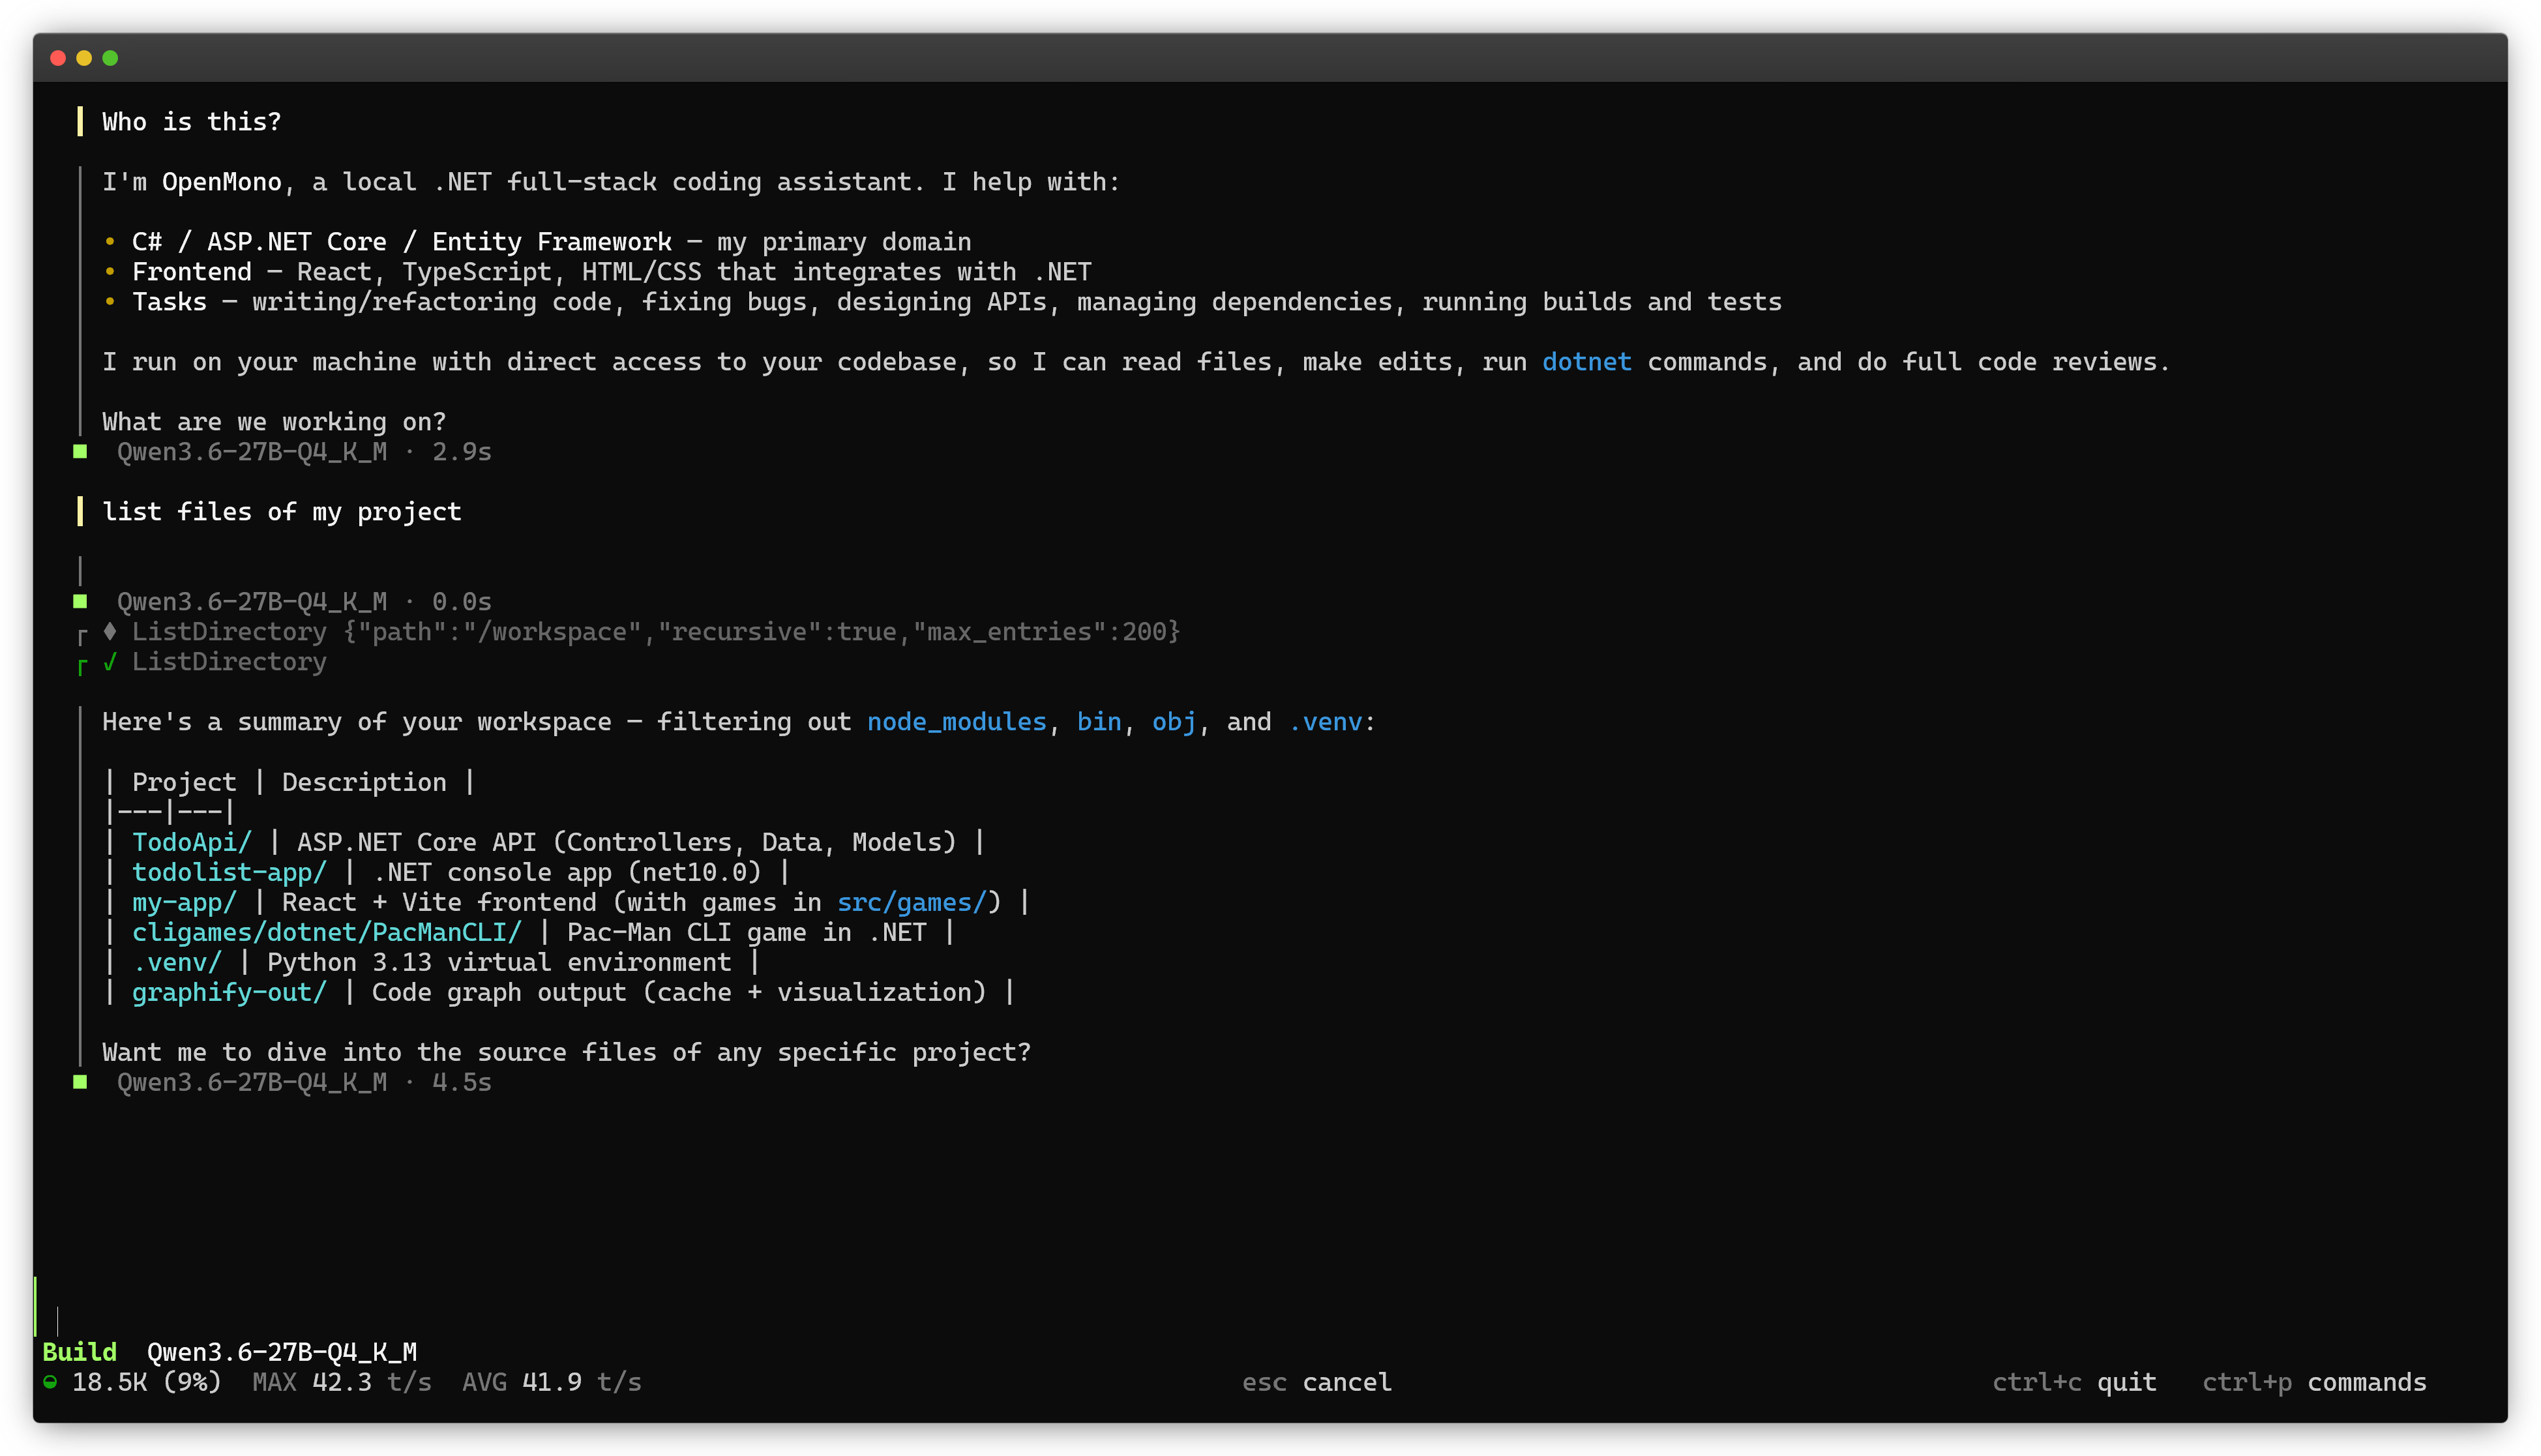
Task: Click the user message 'list files of my project'
Action: tap(282, 512)
